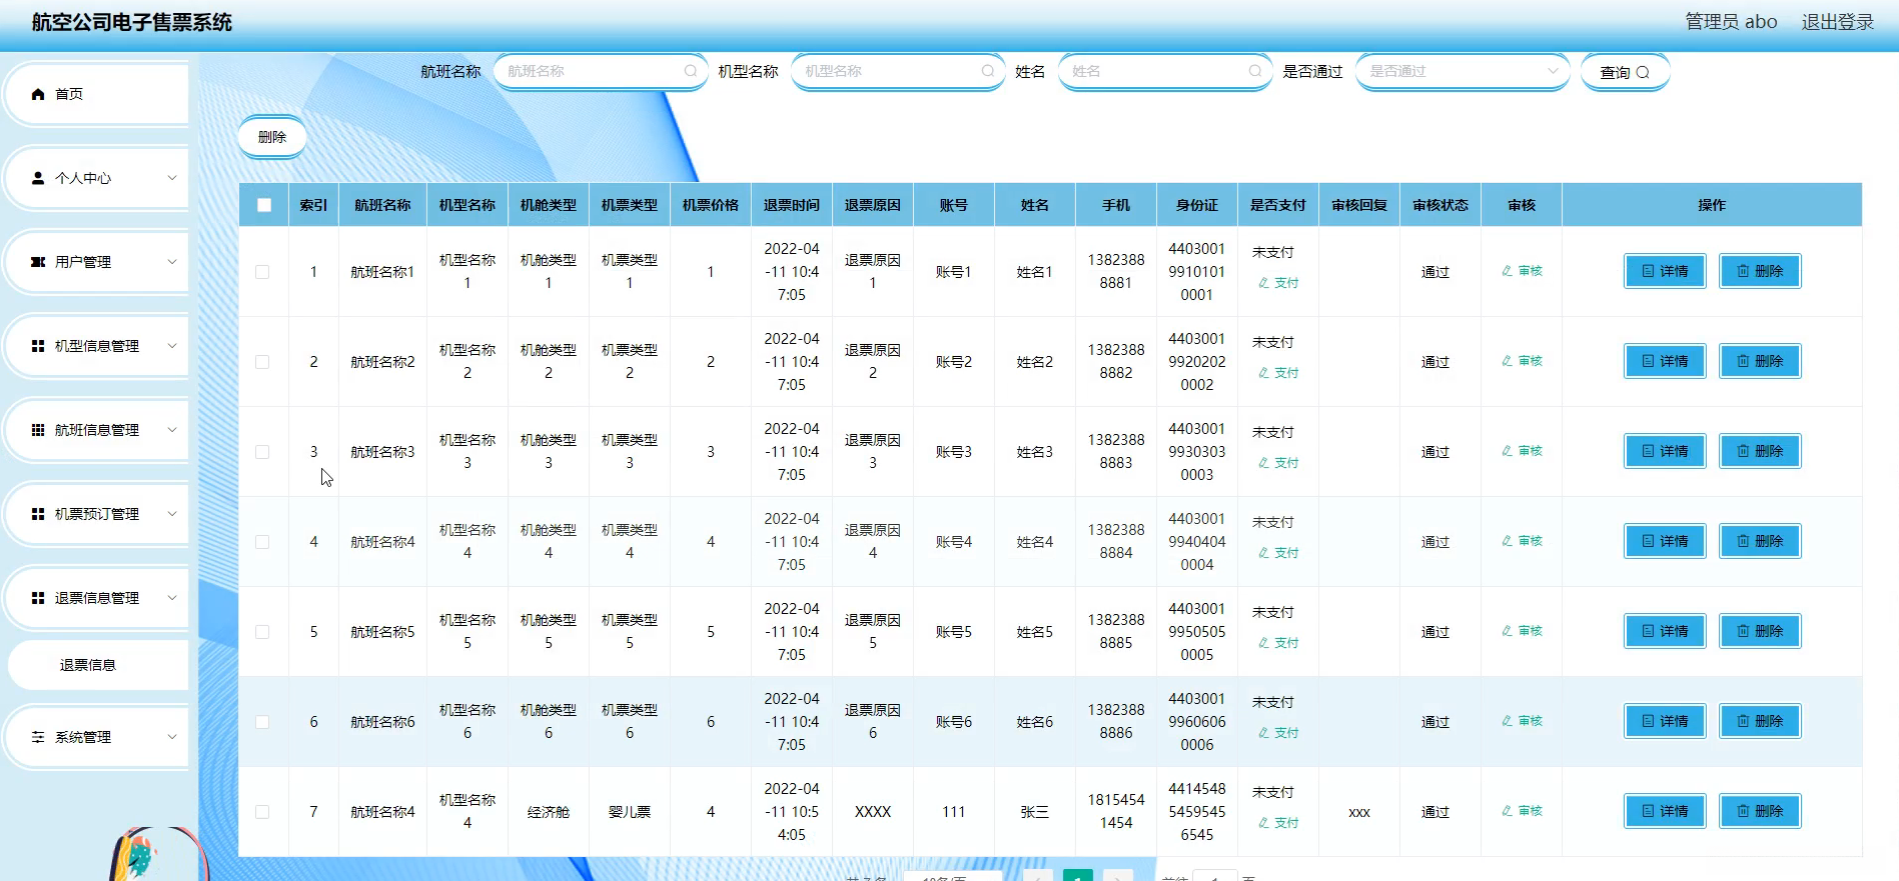Click search icon in 姓名 field

(x=1255, y=71)
